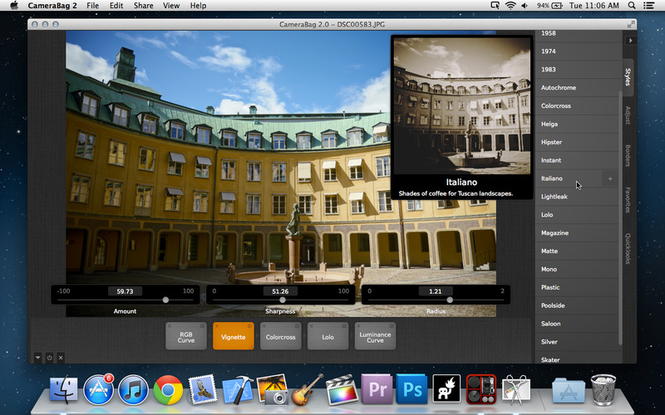
Task: Open Adobe Photoshop from the dock
Action: coord(411,389)
